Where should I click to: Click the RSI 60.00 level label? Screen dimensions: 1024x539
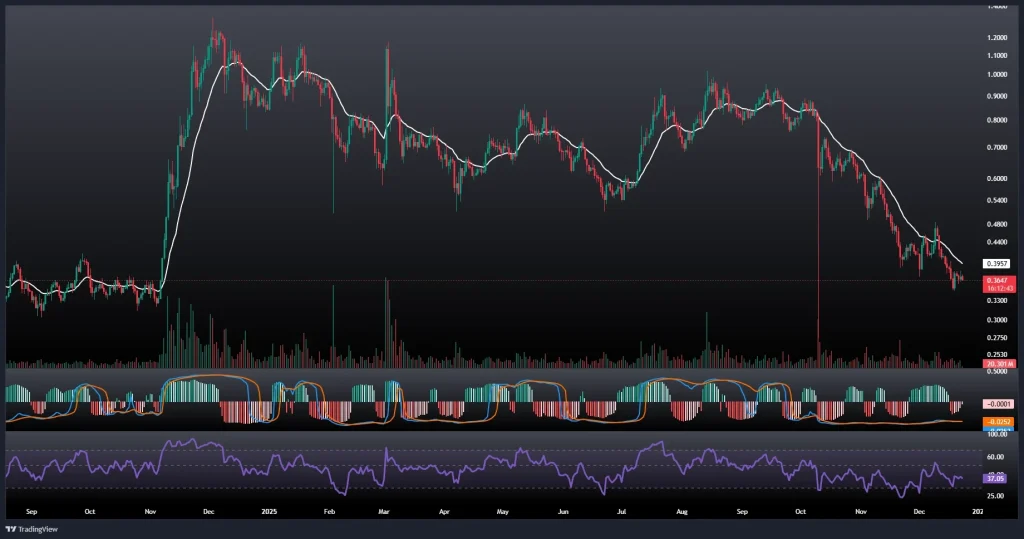click(x=995, y=457)
